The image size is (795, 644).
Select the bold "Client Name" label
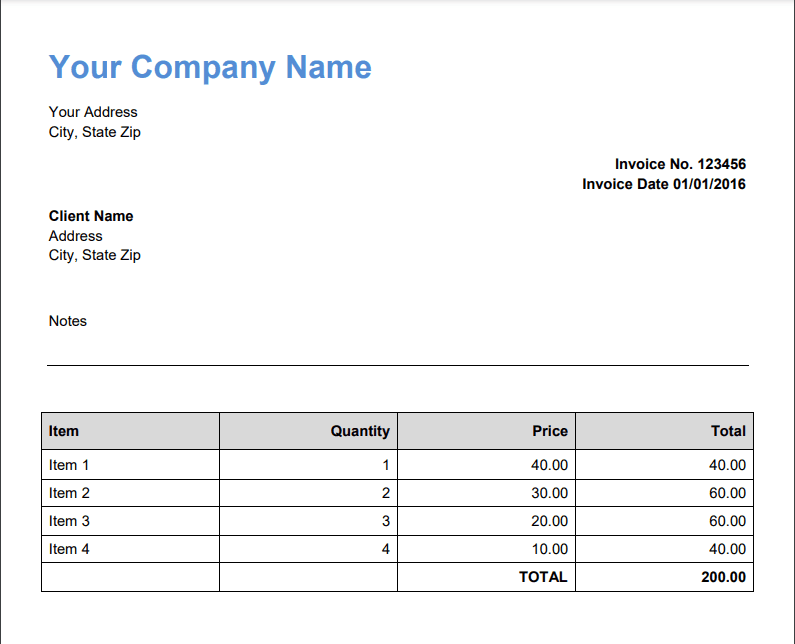pos(91,216)
